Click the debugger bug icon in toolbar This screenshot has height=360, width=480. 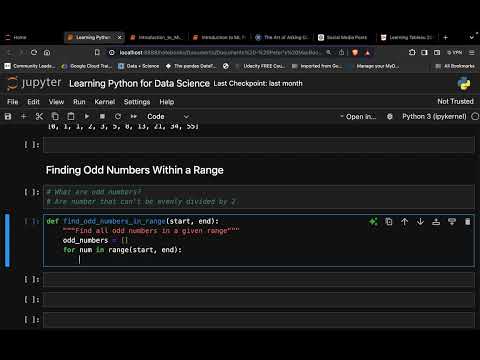pyautogui.click(x=390, y=117)
